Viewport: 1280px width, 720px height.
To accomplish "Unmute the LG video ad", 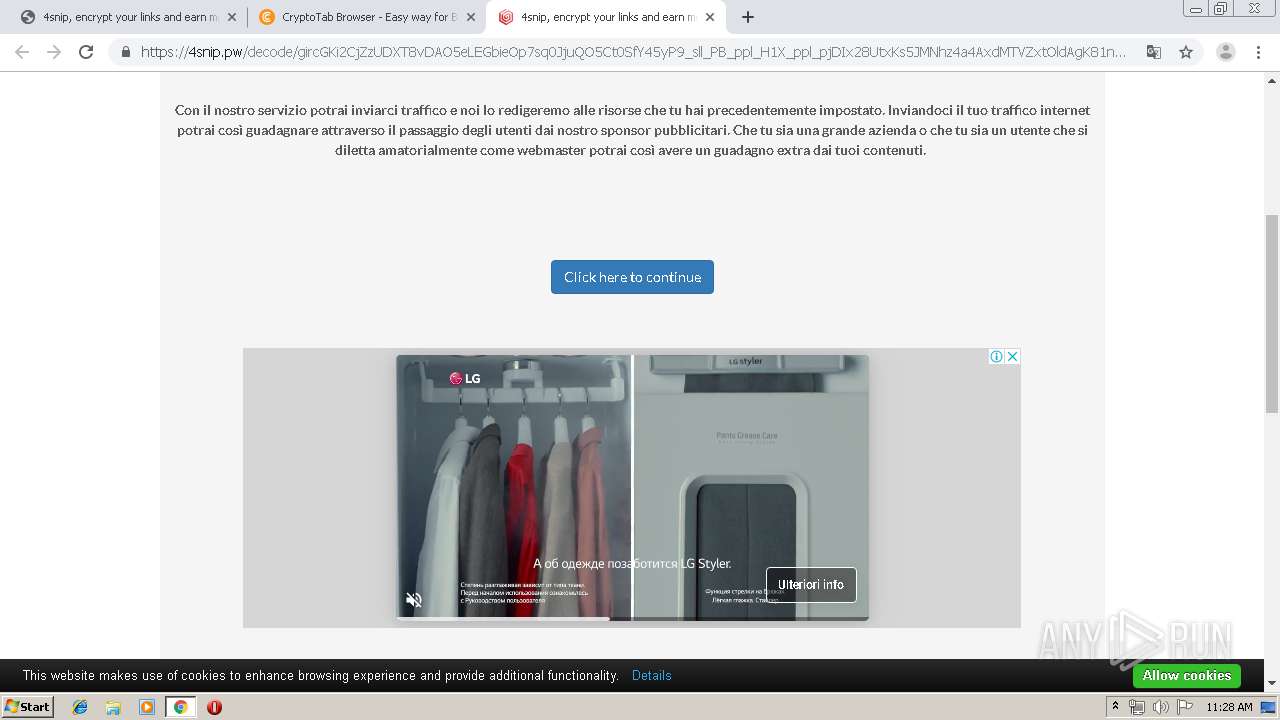I will [x=414, y=600].
